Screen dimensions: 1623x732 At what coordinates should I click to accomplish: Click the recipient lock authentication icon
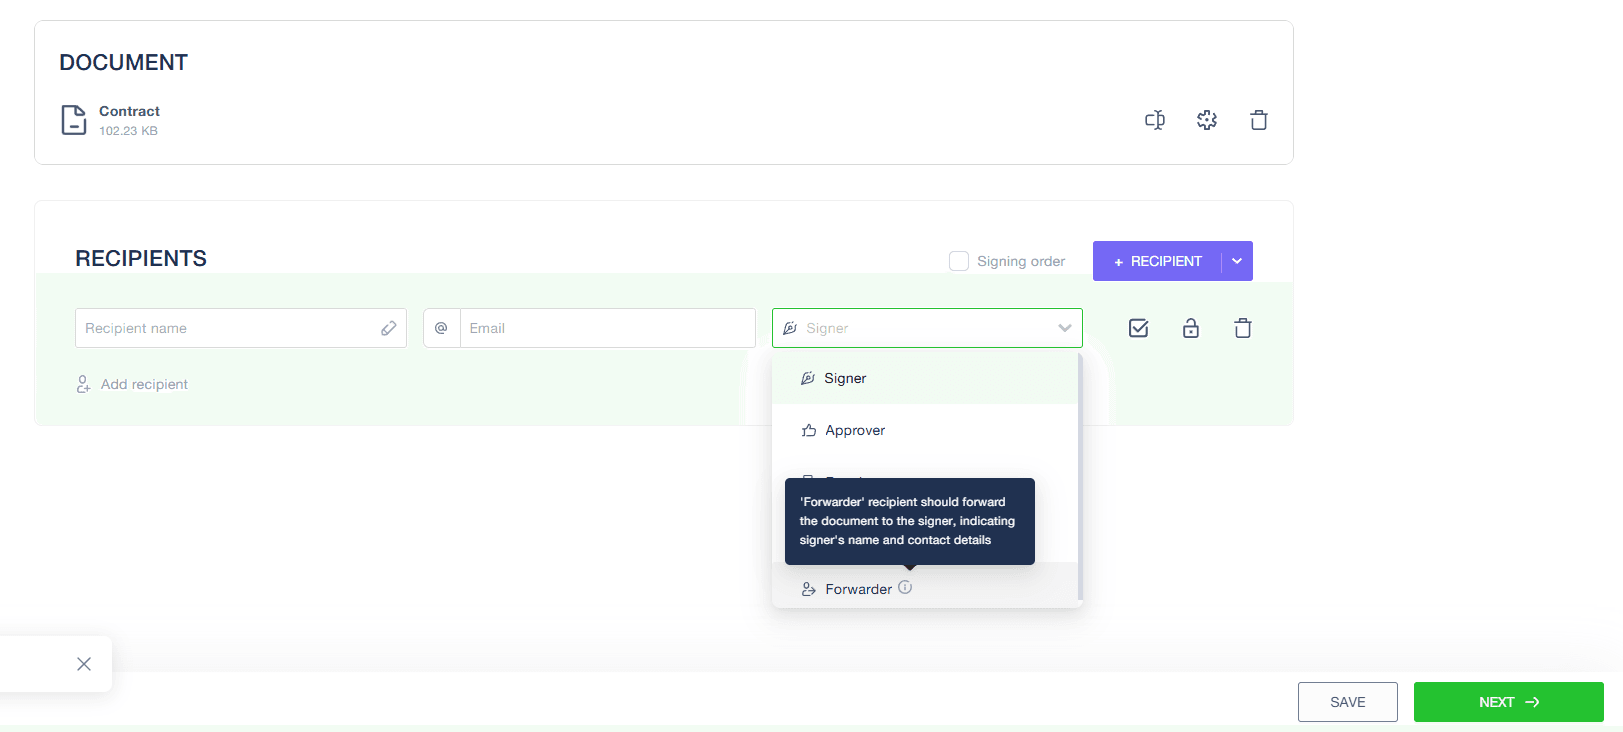[1191, 328]
